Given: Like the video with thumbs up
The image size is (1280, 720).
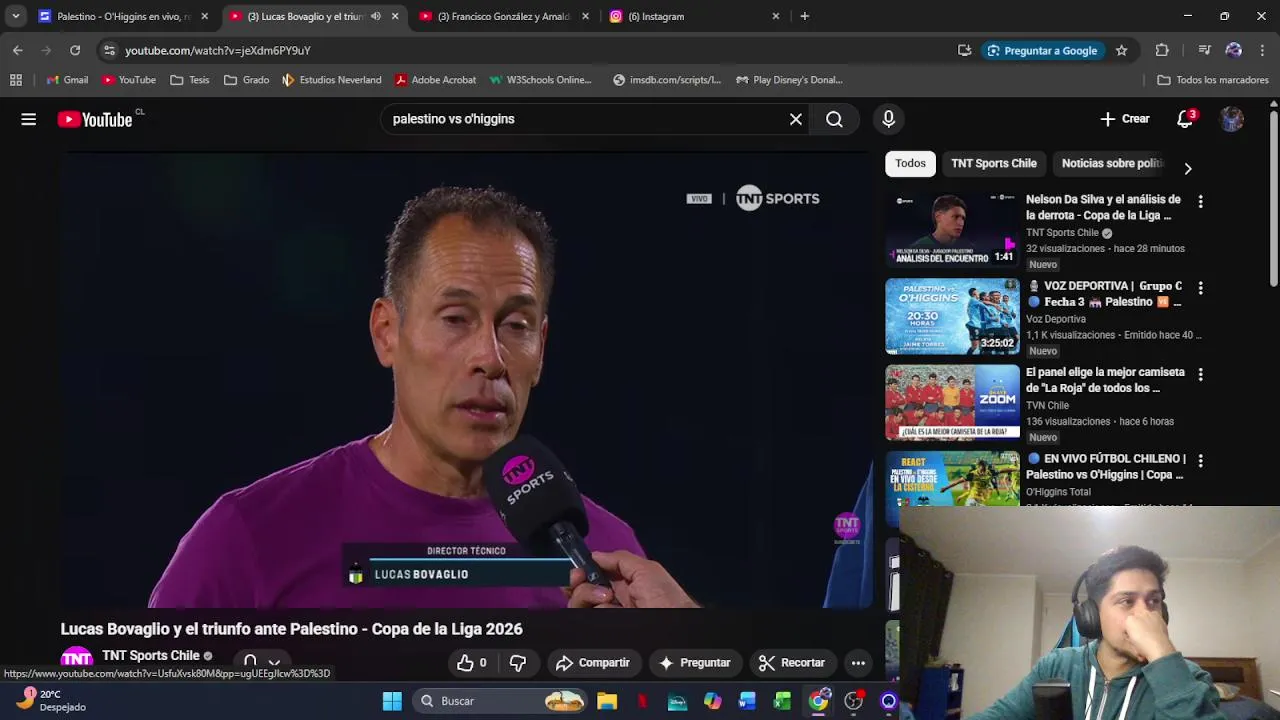Looking at the screenshot, I should [471, 662].
